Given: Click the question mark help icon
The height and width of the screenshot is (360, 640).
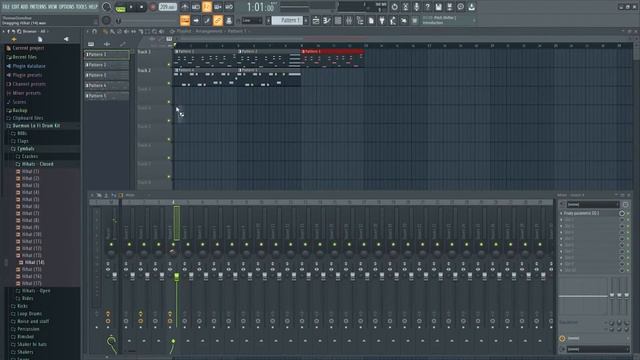Looking at the screenshot, I should 427,7.
